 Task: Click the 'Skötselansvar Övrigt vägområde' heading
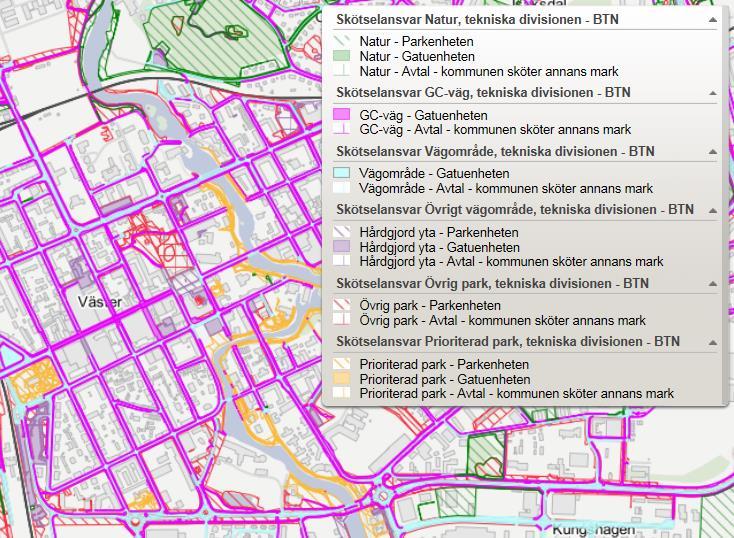(x=515, y=210)
